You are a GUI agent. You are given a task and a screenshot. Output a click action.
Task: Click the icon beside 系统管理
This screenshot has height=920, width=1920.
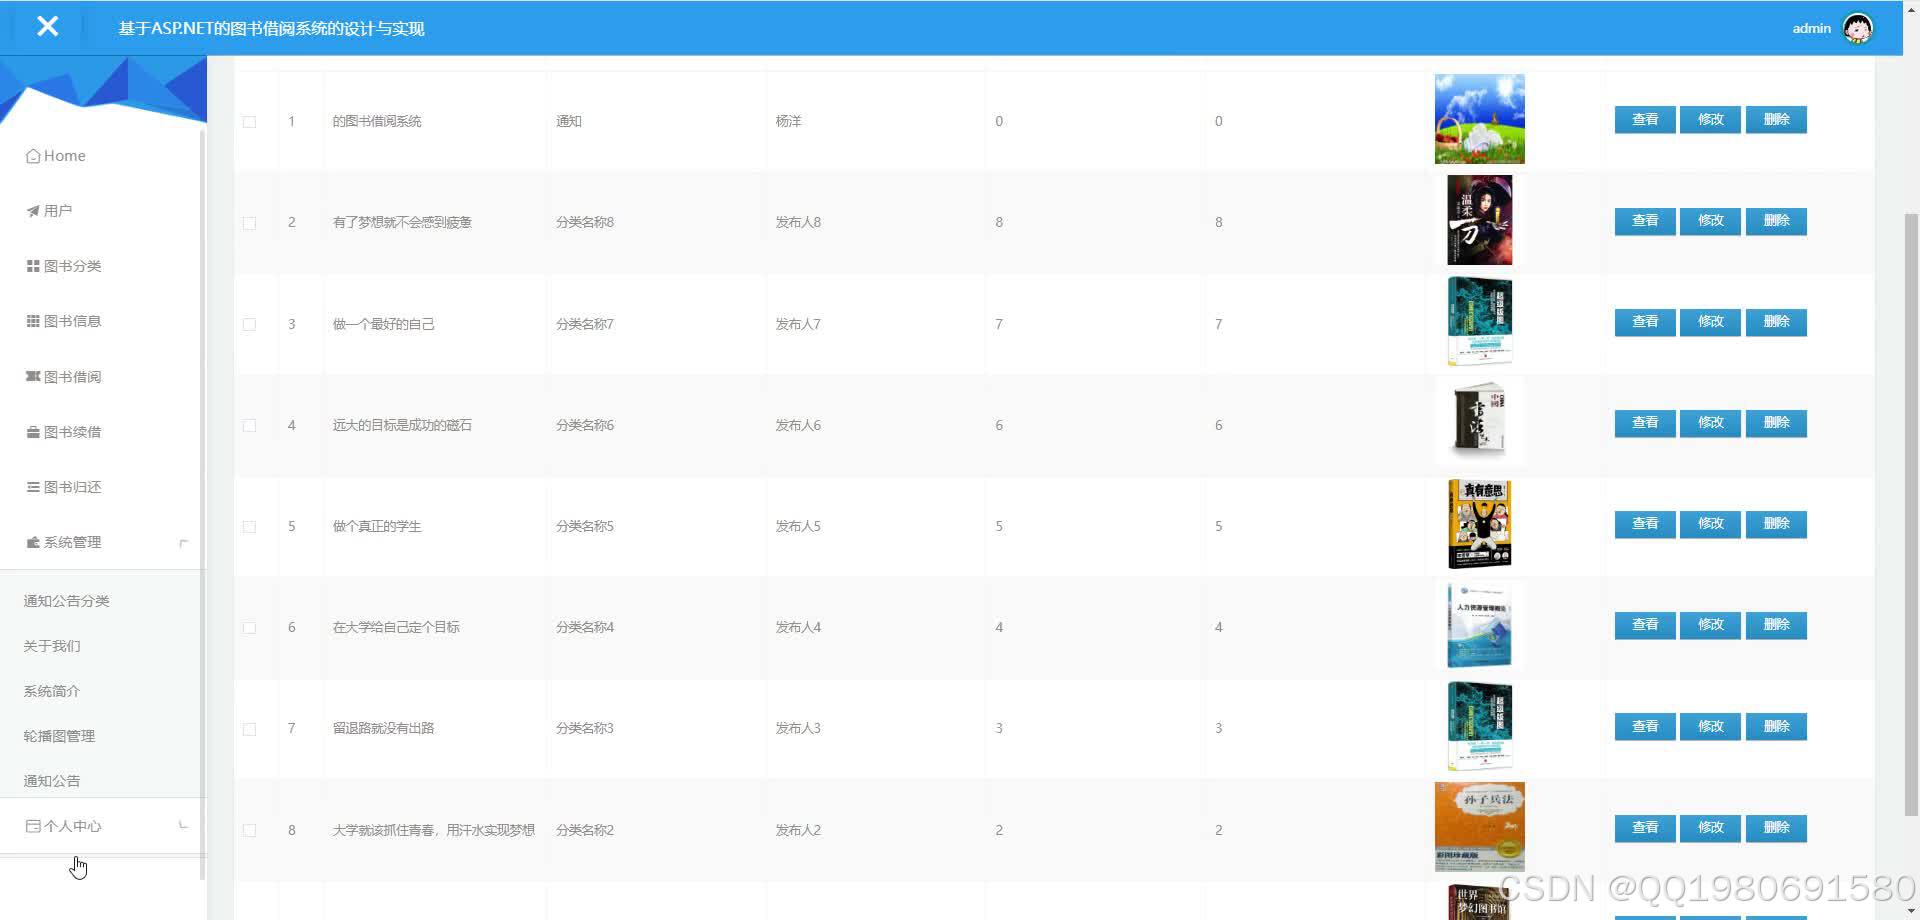(x=33, y=542)
